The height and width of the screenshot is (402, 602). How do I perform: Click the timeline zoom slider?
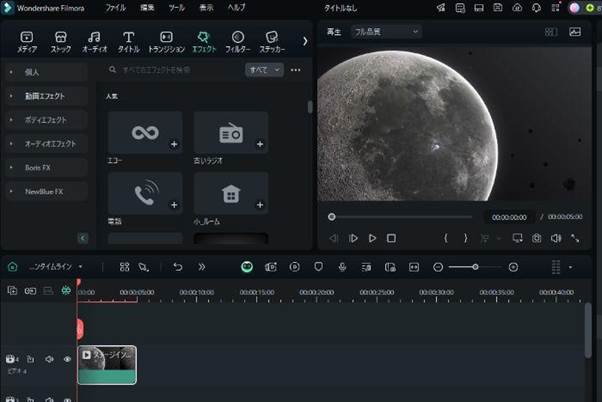[x=475, y=267]
